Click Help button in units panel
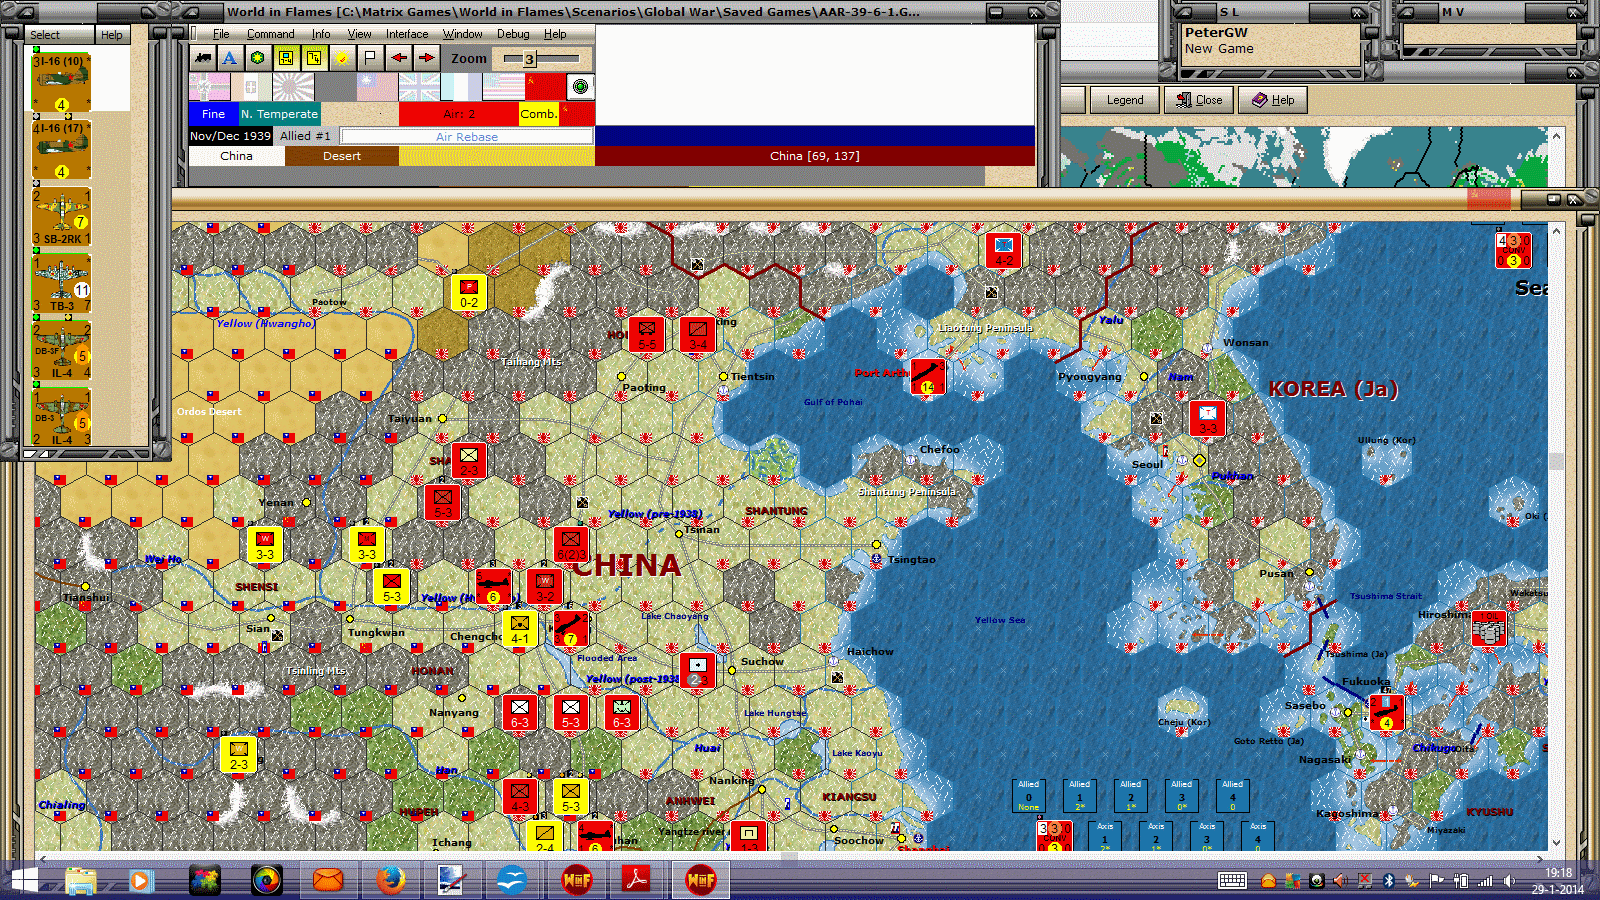The image size is (1600, 900). coord(112,34)
